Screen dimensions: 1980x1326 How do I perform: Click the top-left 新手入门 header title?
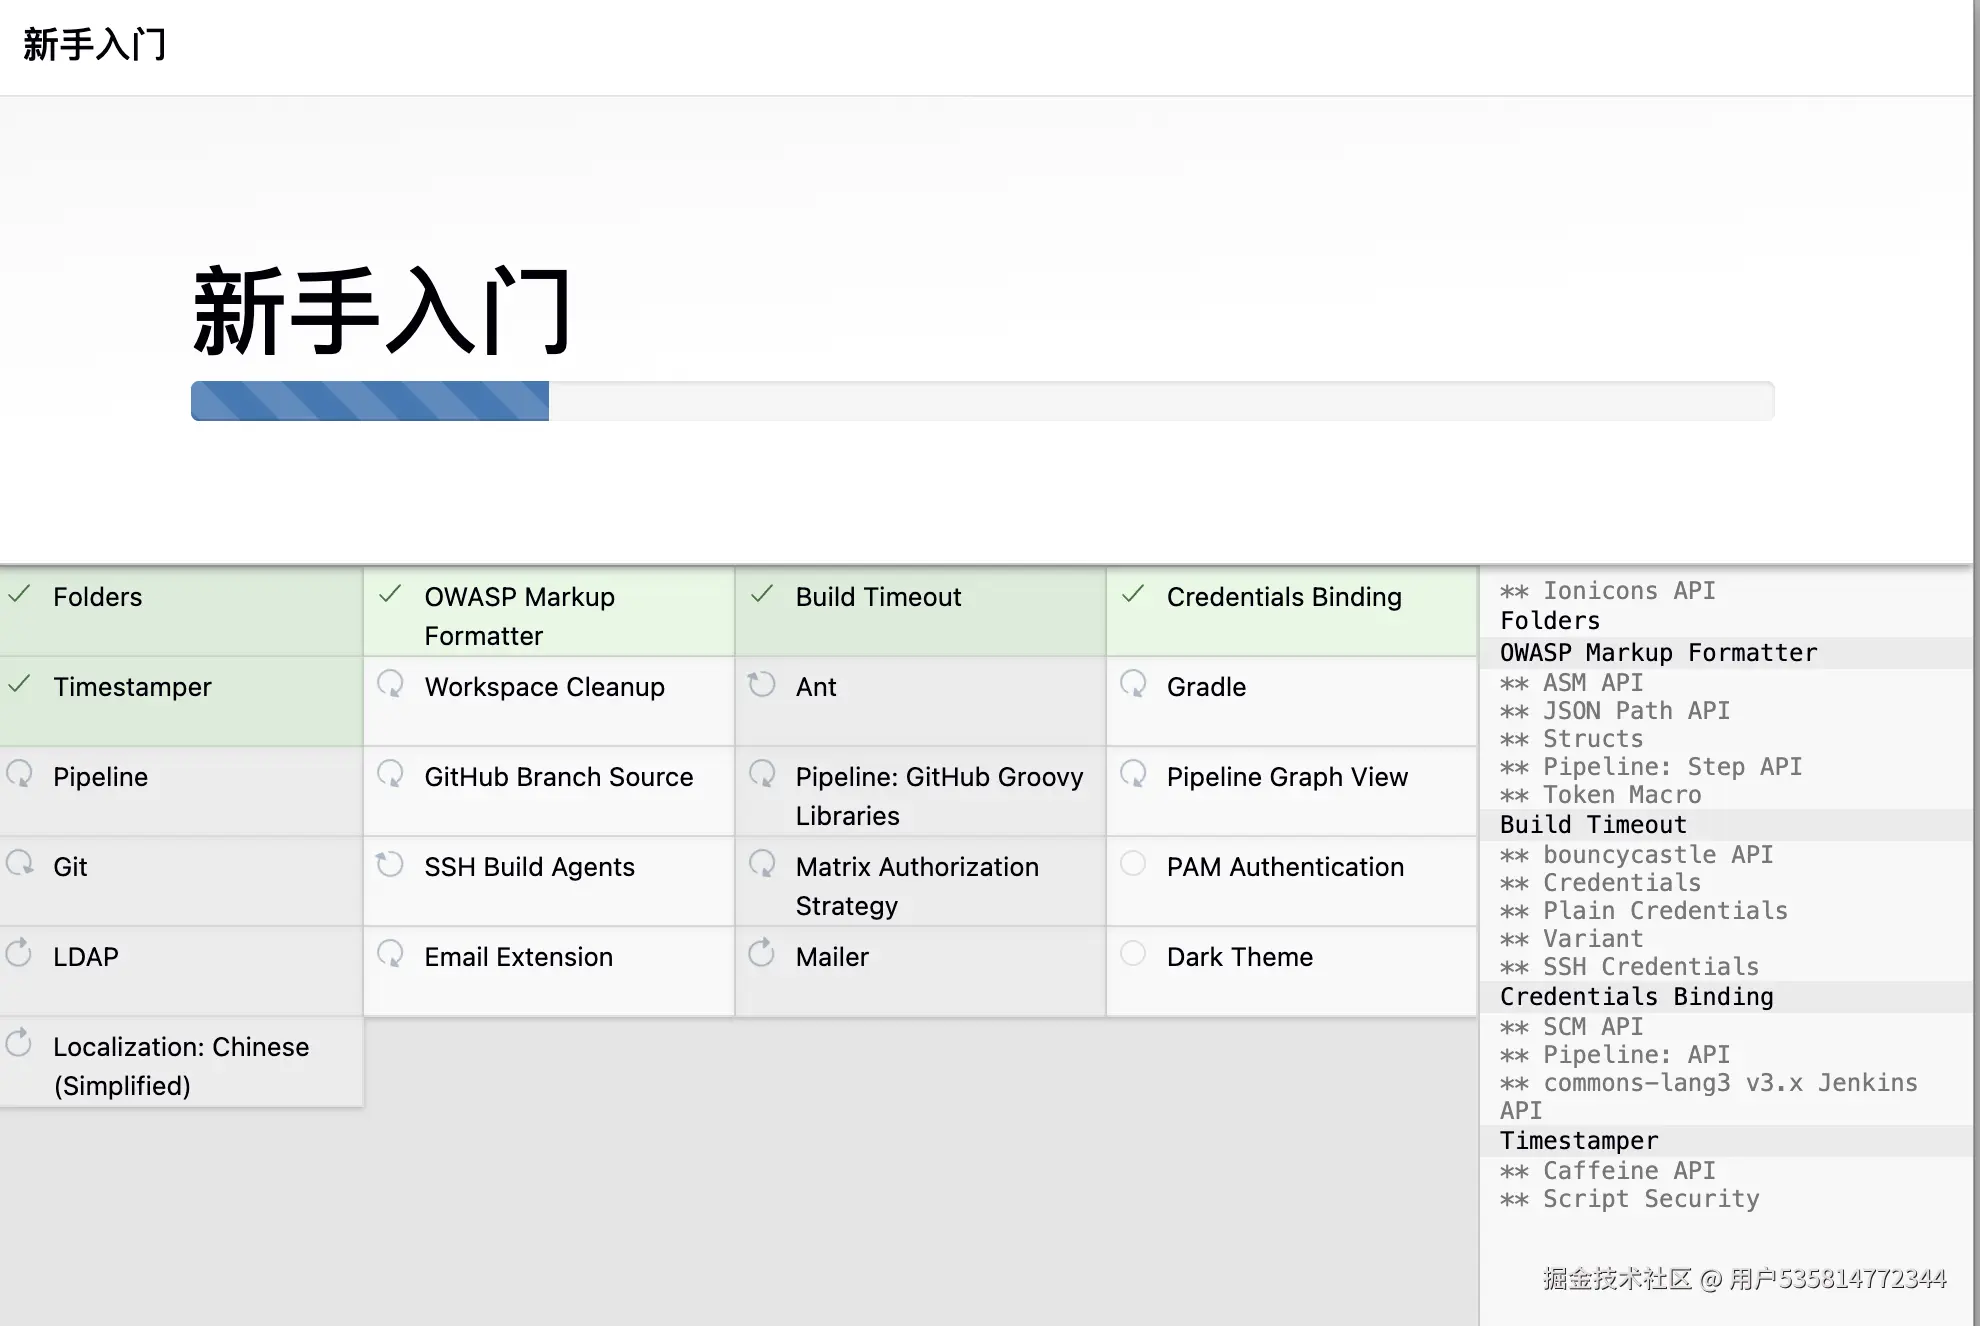[94, 45]
